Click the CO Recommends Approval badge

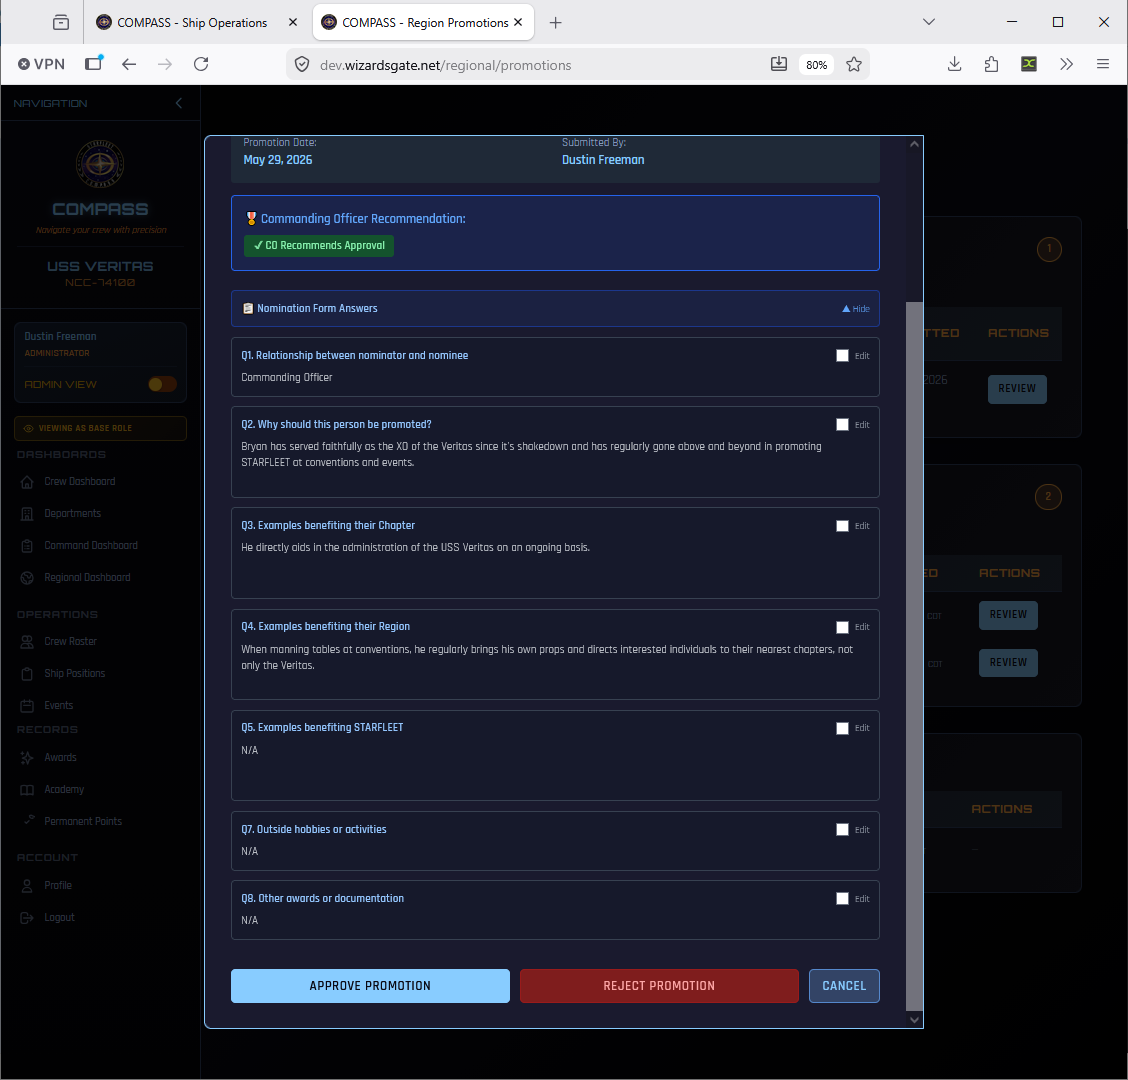coord(319,245)
